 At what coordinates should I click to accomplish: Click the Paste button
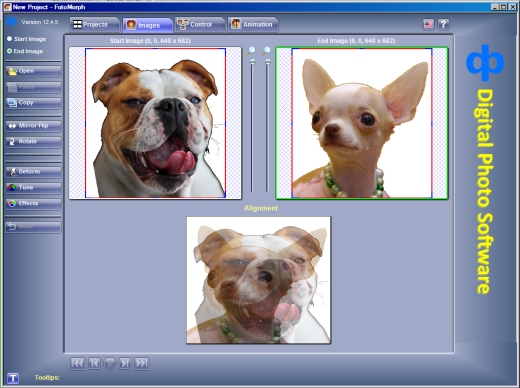pyautogui.click(x=33, y=87)
